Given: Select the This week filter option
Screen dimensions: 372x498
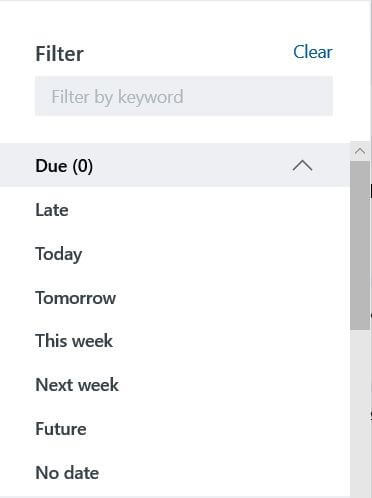Looking at the screenshot, I should click(x=74, y=341).
